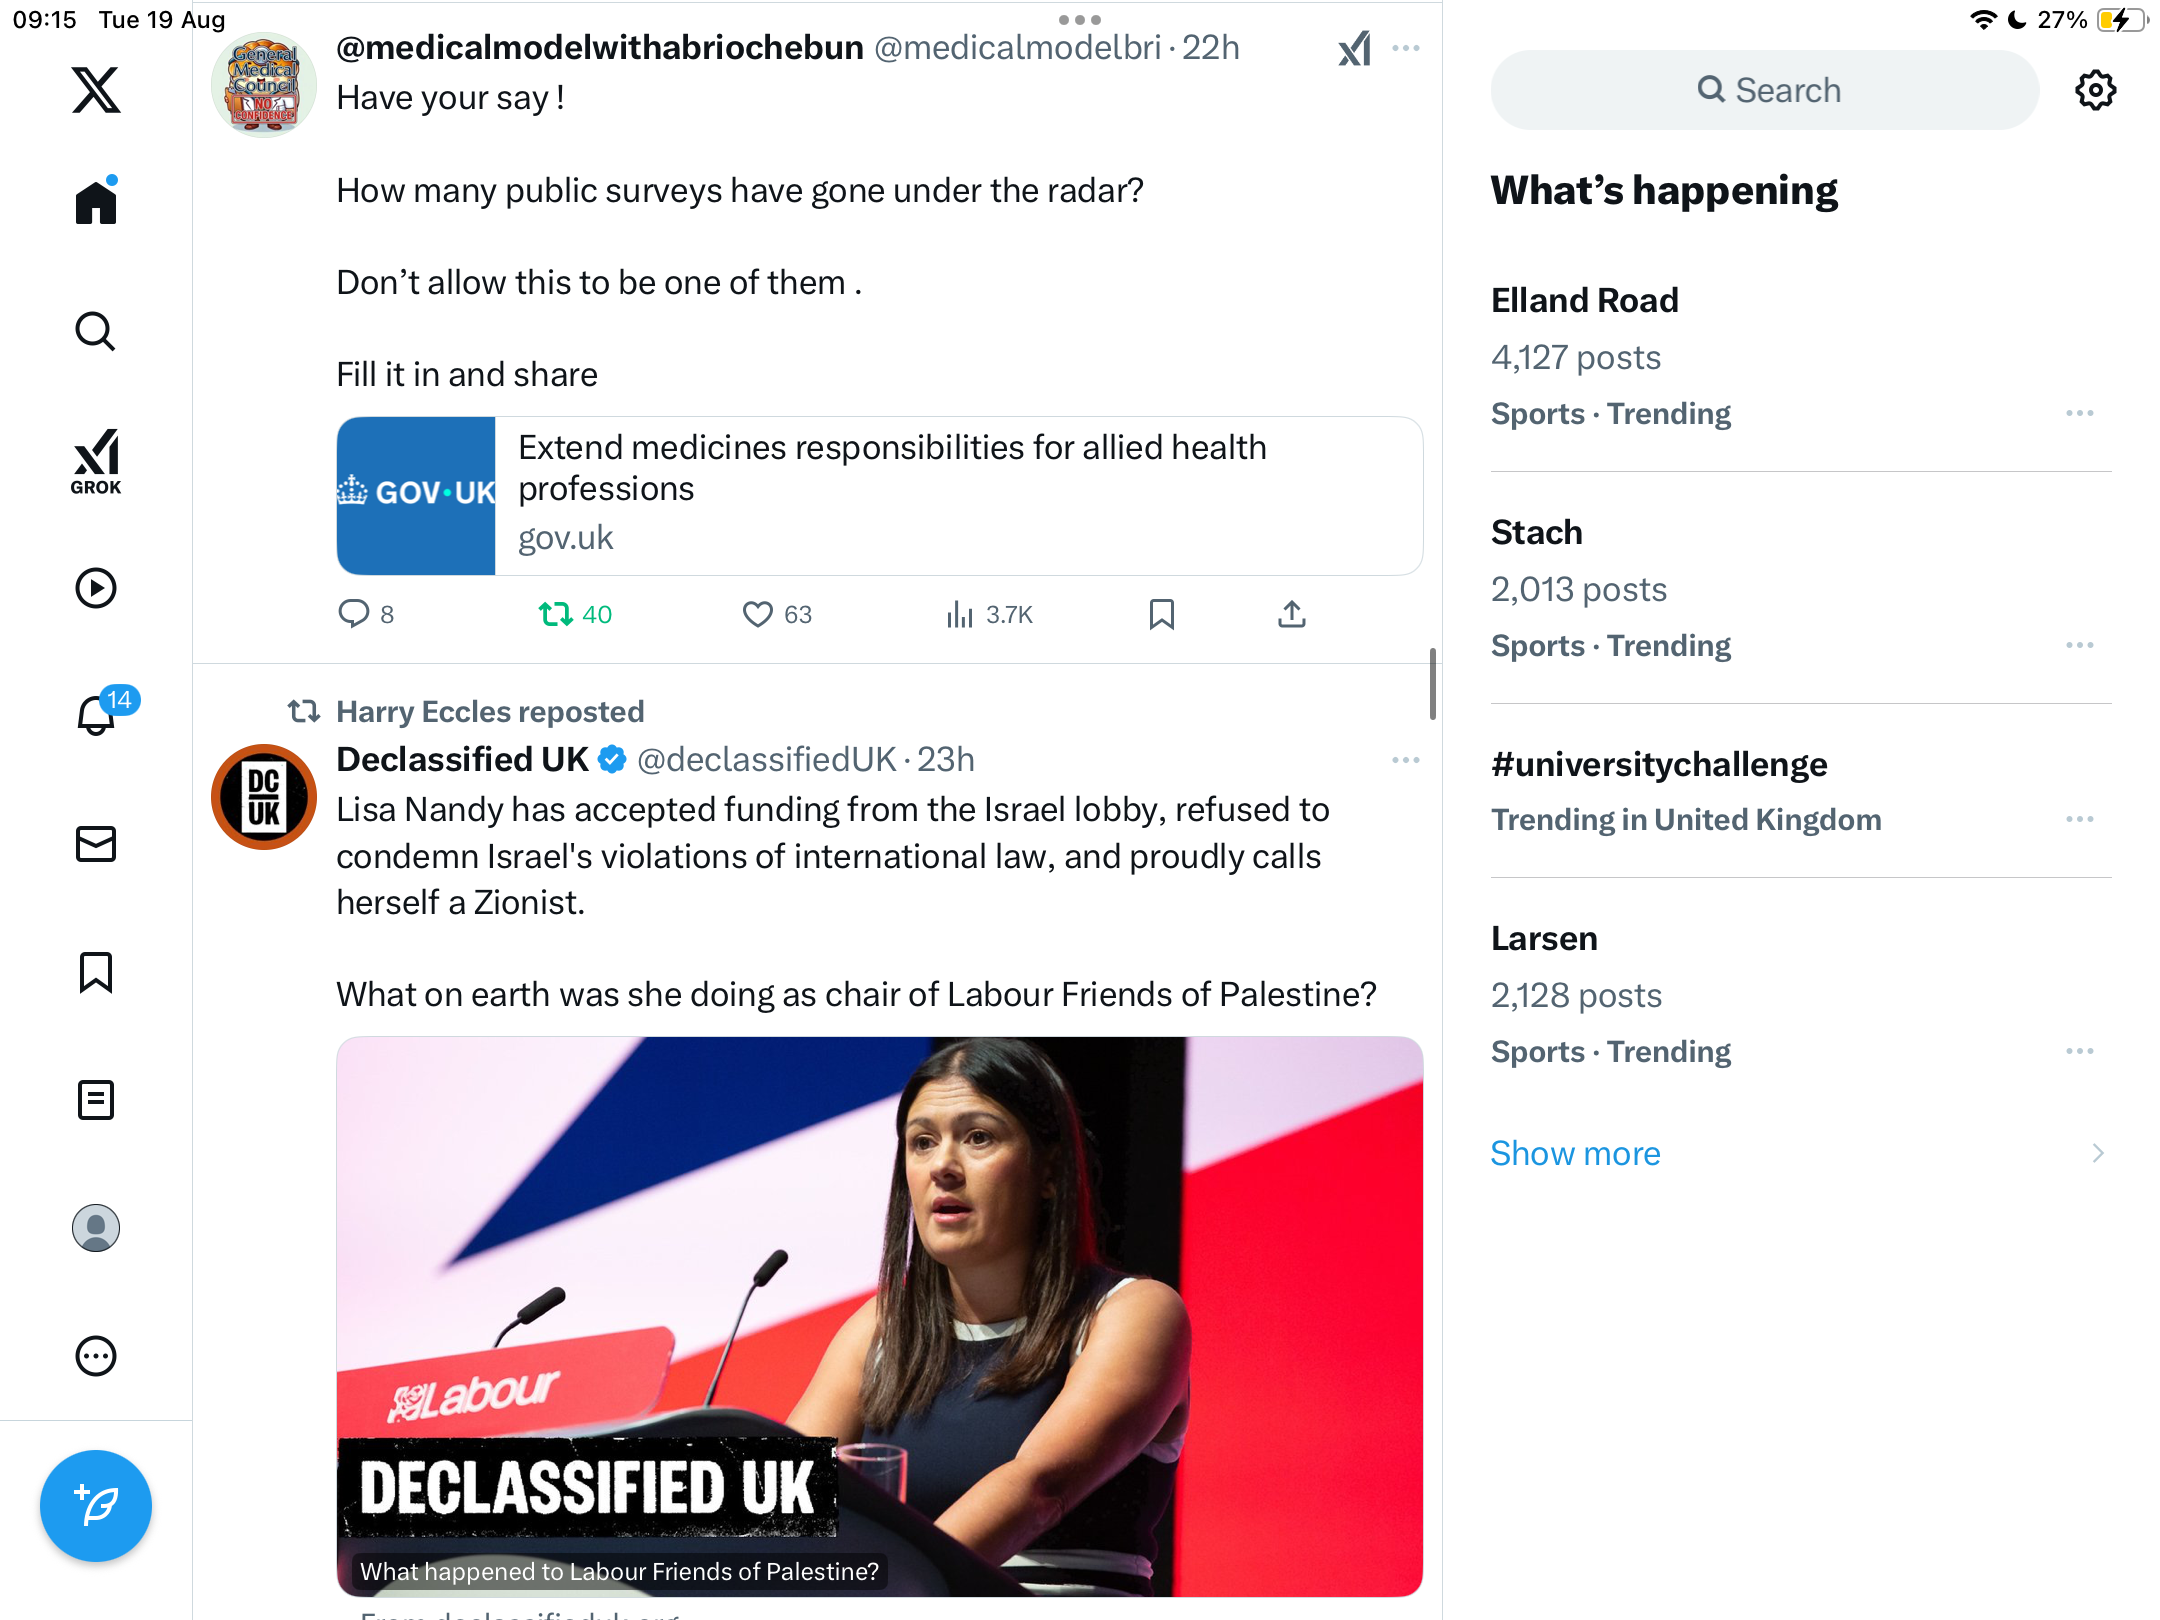Bookmark the 'Have your say' post
This screenshot has width=2160, height=1620.
tap(1161, 614)
